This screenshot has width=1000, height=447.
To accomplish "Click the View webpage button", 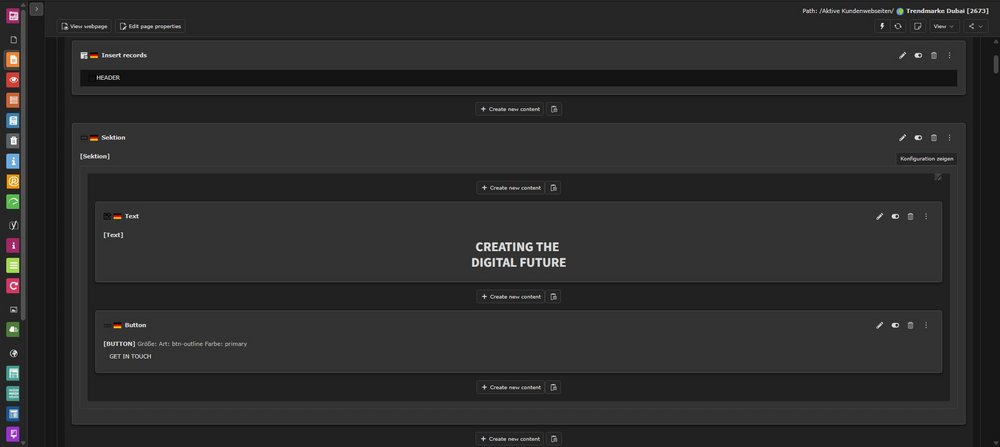I will click(85, 26).
